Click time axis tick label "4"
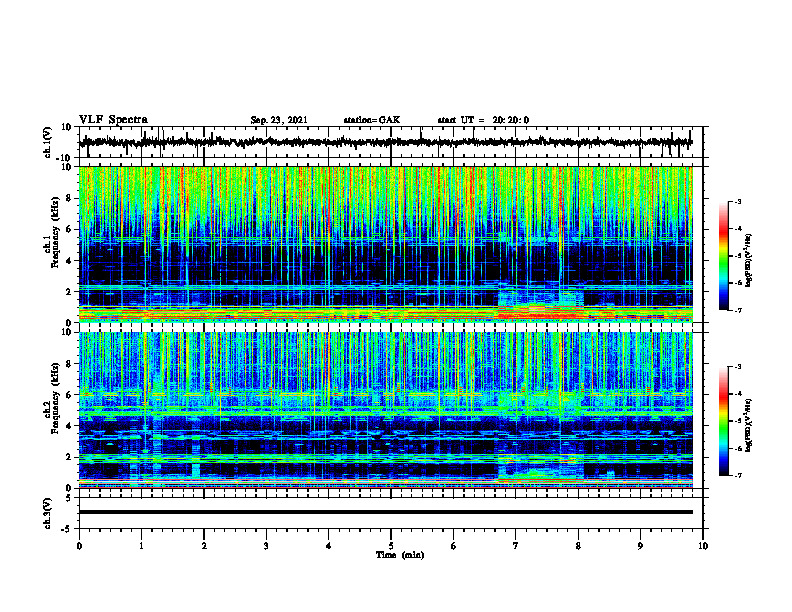 click(x=329, y=546)
